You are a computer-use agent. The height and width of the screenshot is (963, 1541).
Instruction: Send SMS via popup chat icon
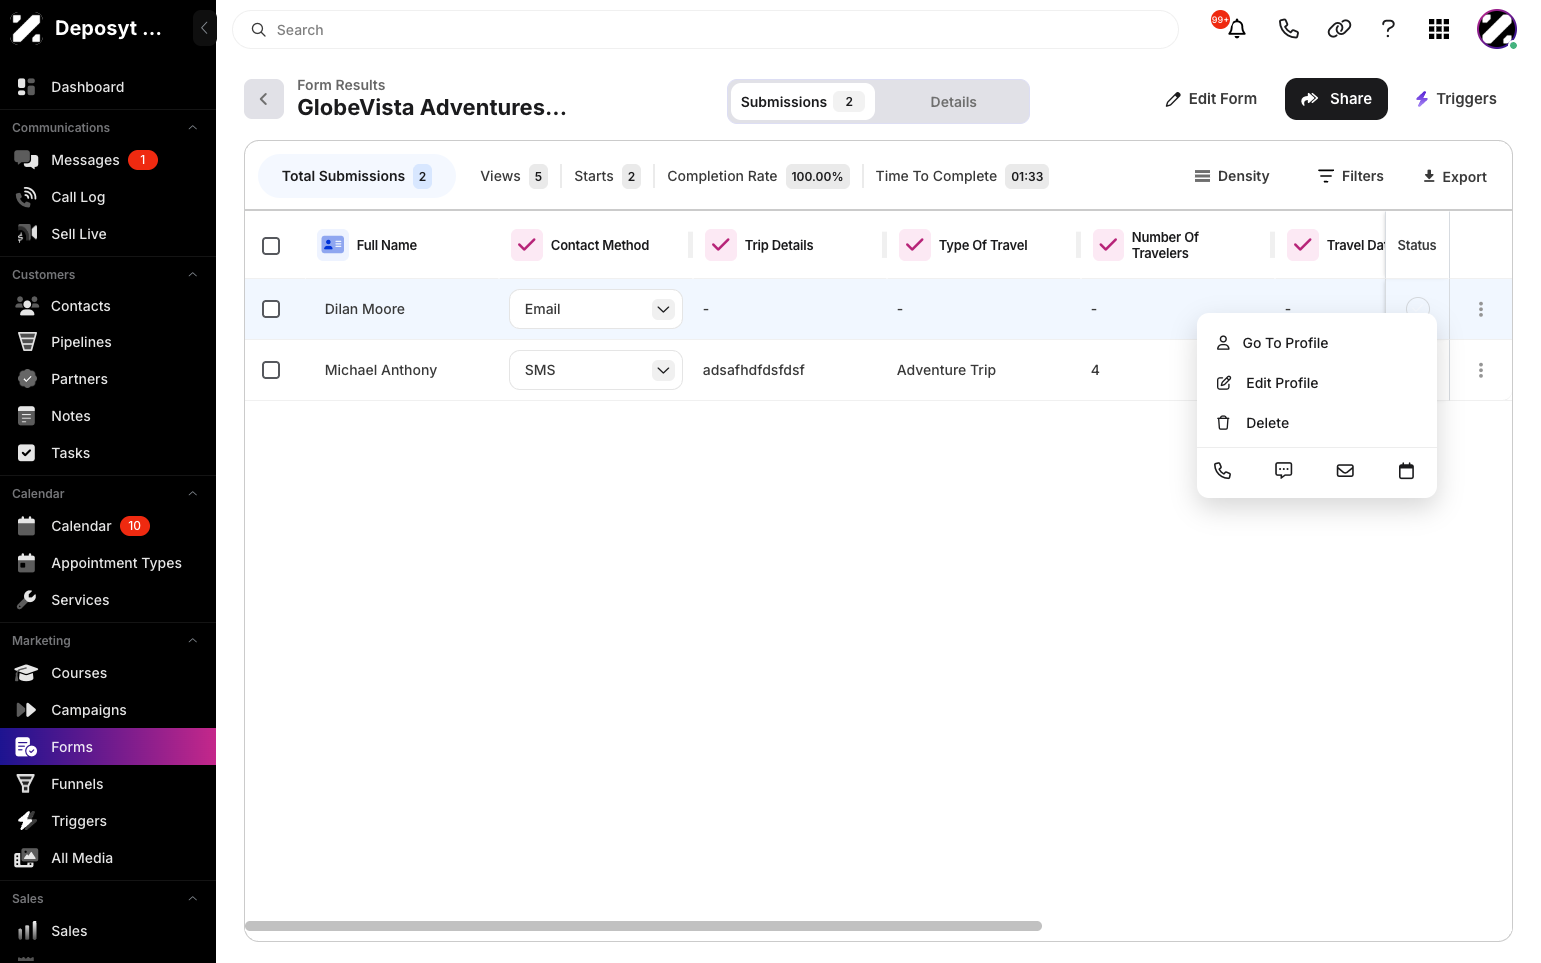(x=1284, y=471)
